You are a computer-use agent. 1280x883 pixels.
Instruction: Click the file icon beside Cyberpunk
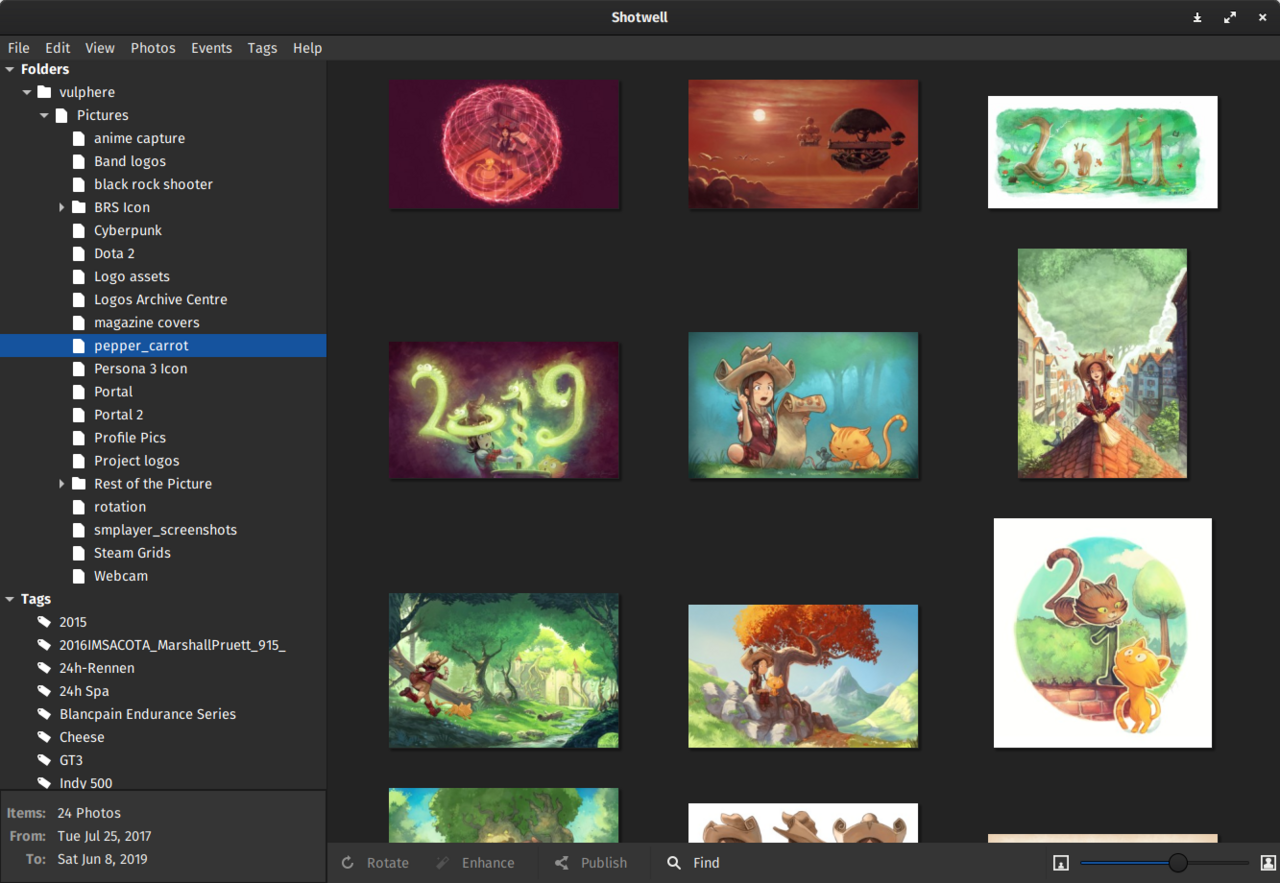(x=79, y=230)
